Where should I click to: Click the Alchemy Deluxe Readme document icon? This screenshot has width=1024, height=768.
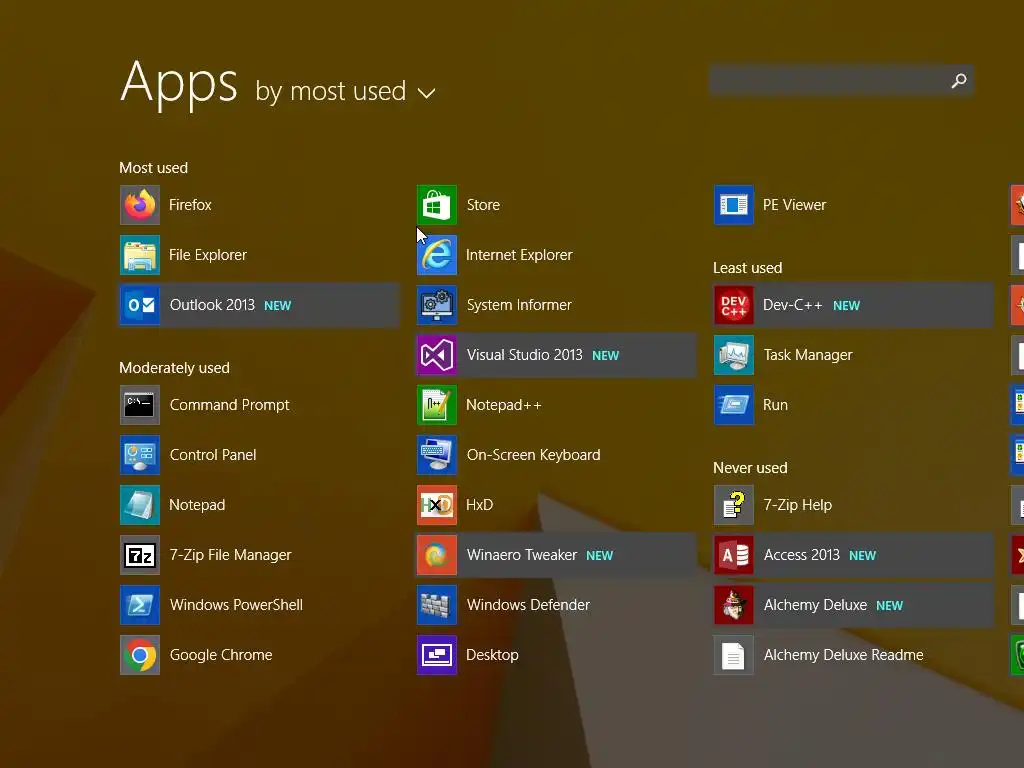pyautogui.click(x=734, y=655)
